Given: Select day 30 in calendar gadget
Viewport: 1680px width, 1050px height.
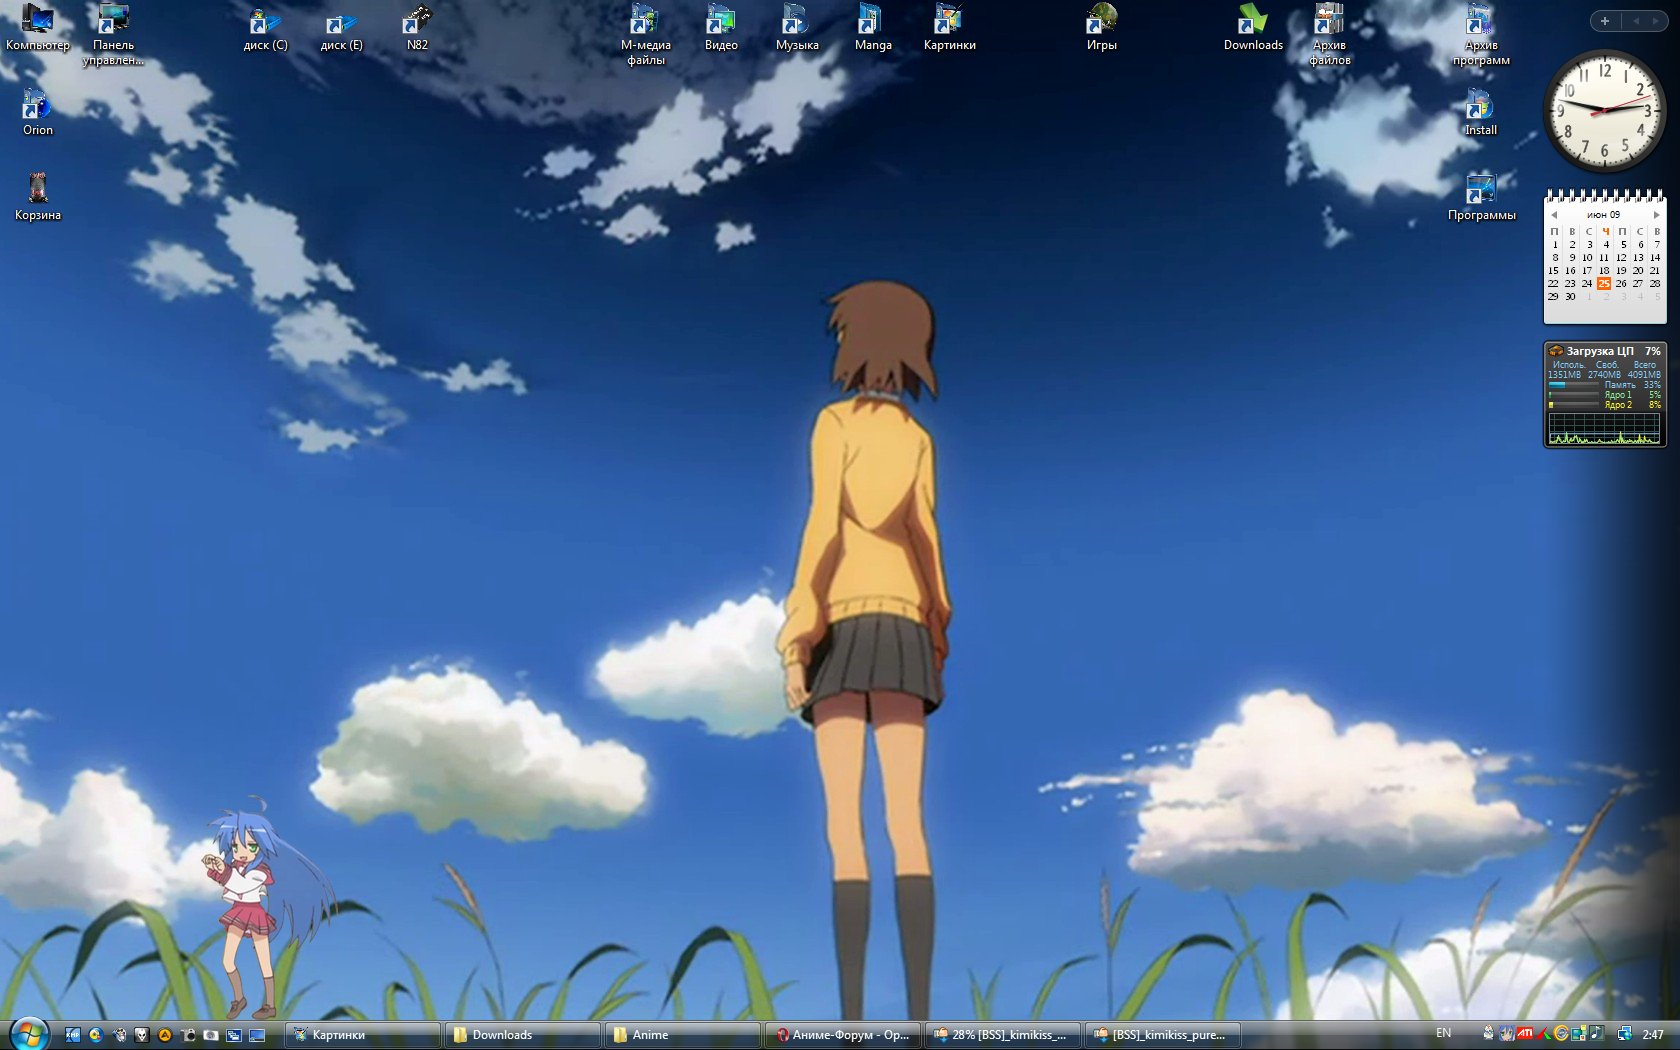Looking at the screenshot, I should click(1570, 297).
